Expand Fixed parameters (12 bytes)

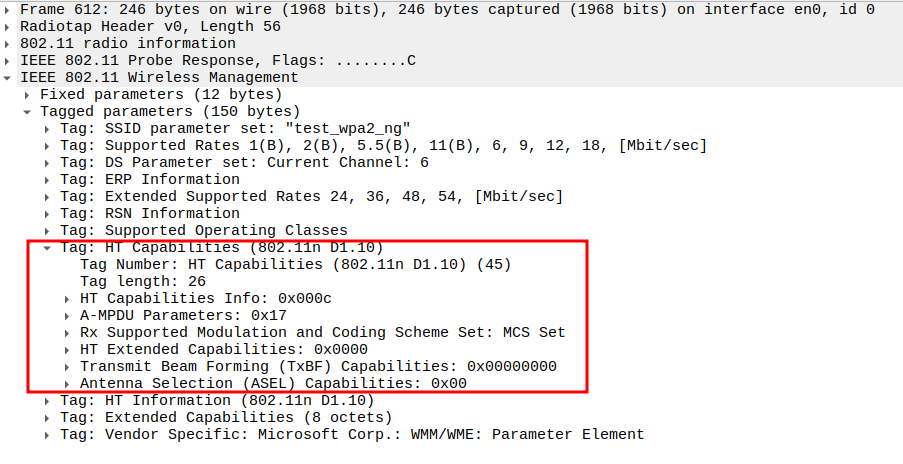29,94
